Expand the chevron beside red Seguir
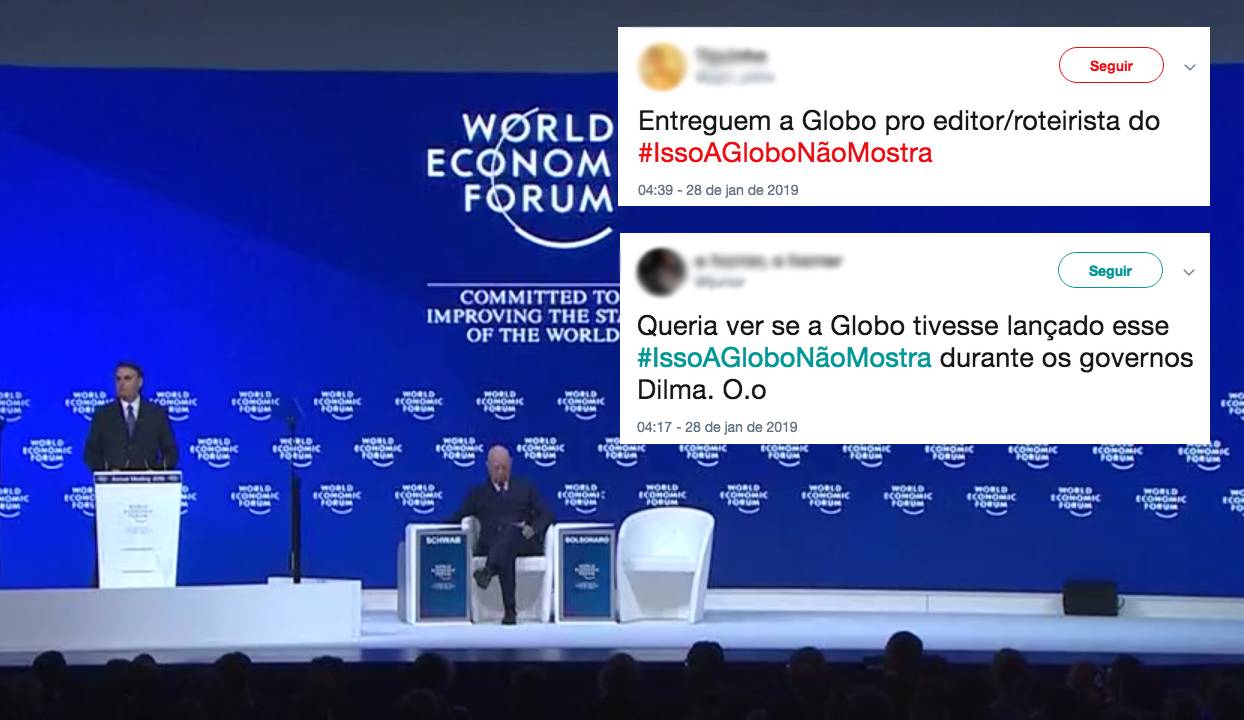This screenshot has width=1244, height=720. [x=1189, y=68]
